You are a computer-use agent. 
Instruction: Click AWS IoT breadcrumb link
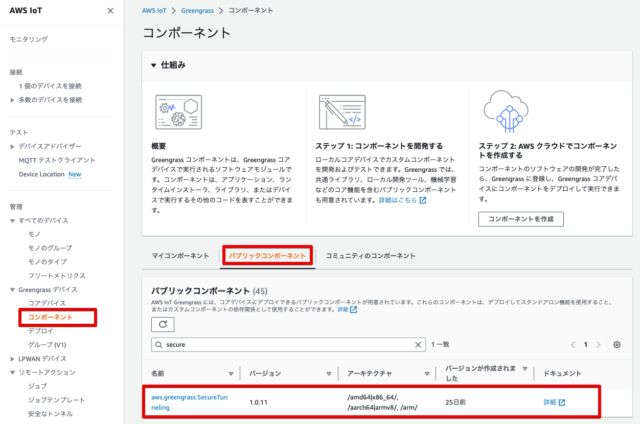[154, 11]
